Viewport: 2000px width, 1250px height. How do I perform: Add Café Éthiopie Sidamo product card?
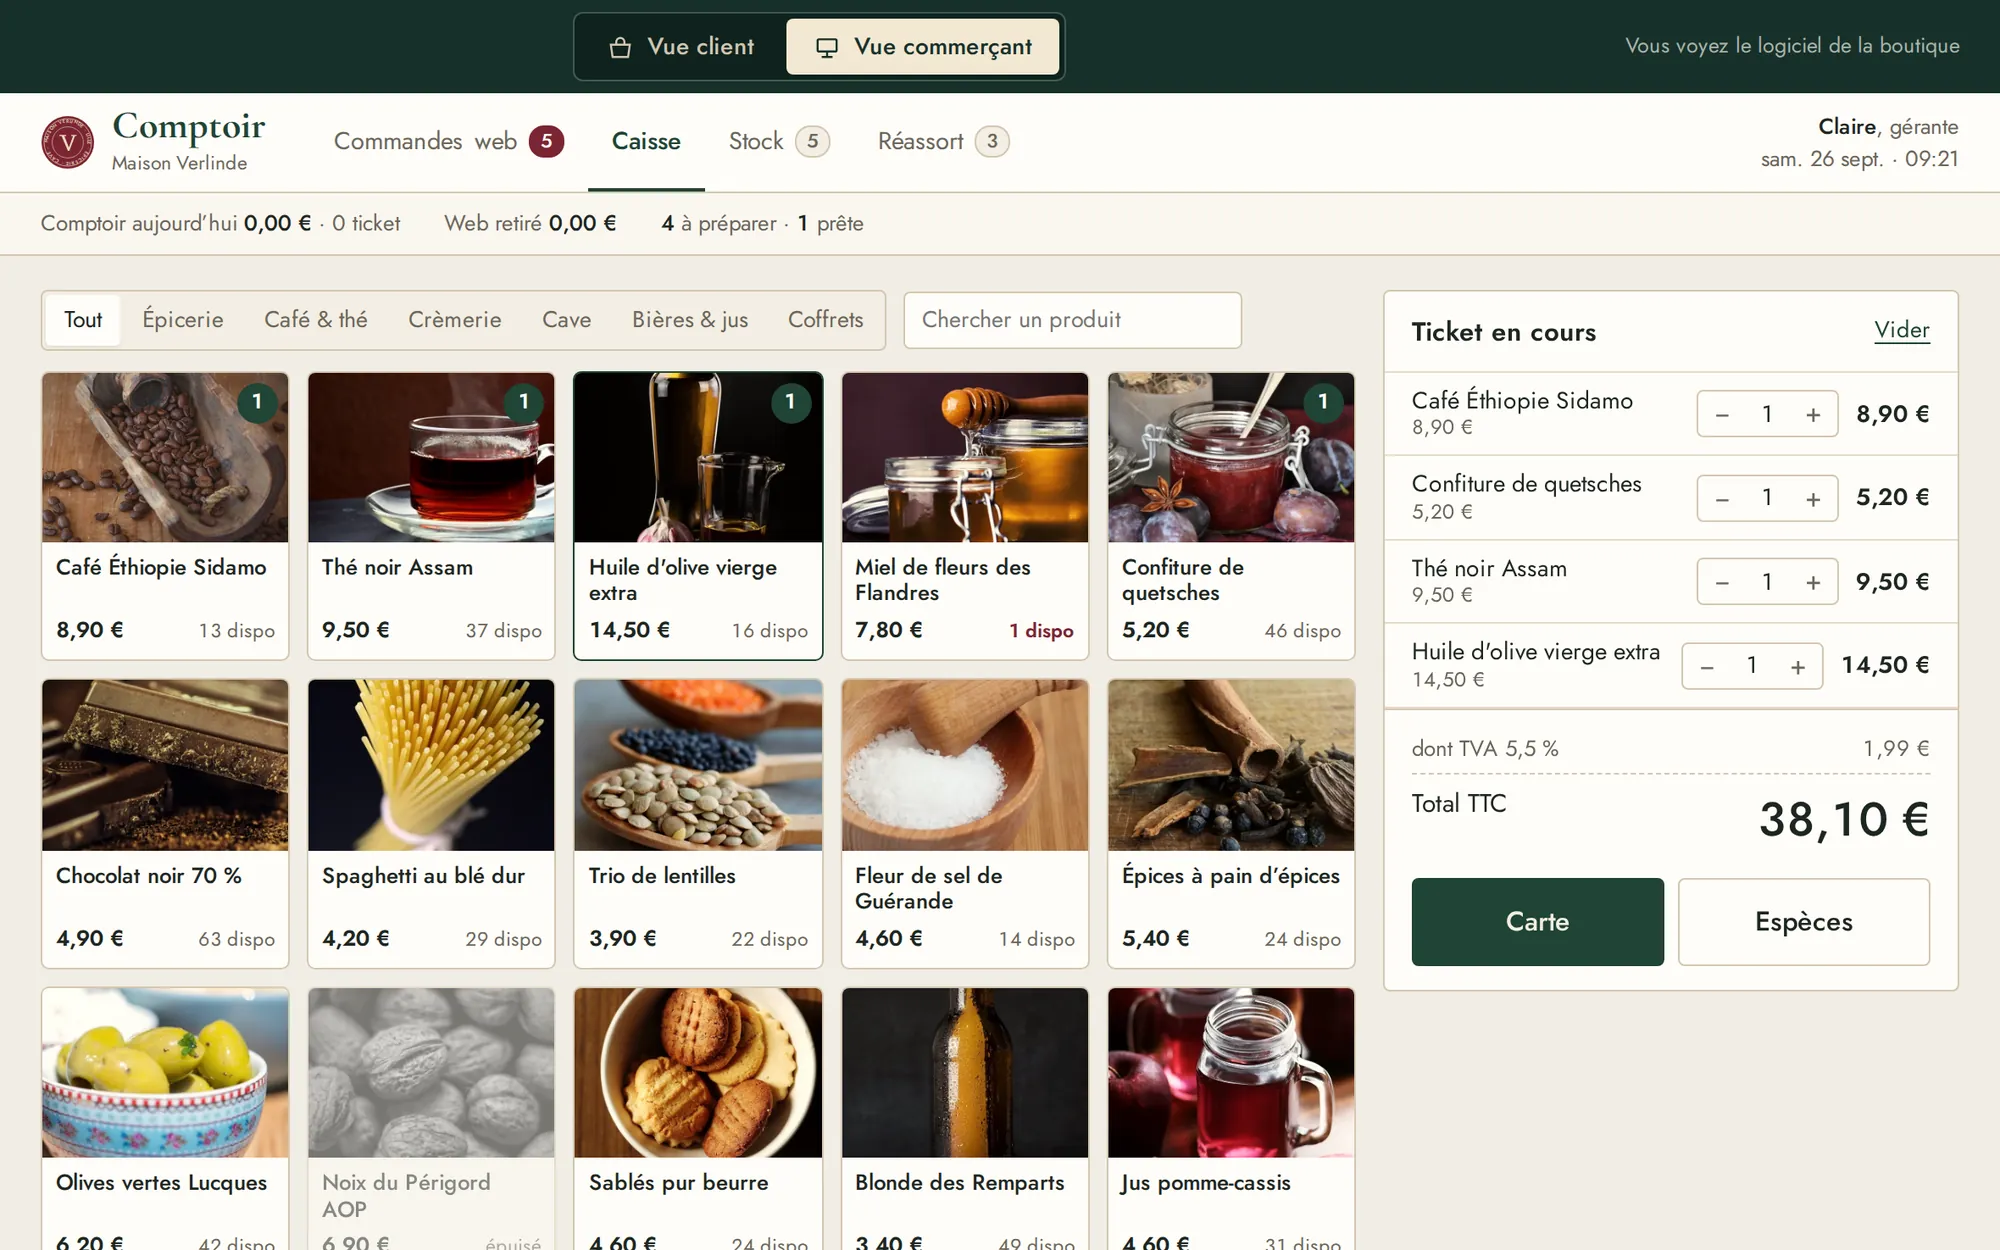[x=165, y=516]
